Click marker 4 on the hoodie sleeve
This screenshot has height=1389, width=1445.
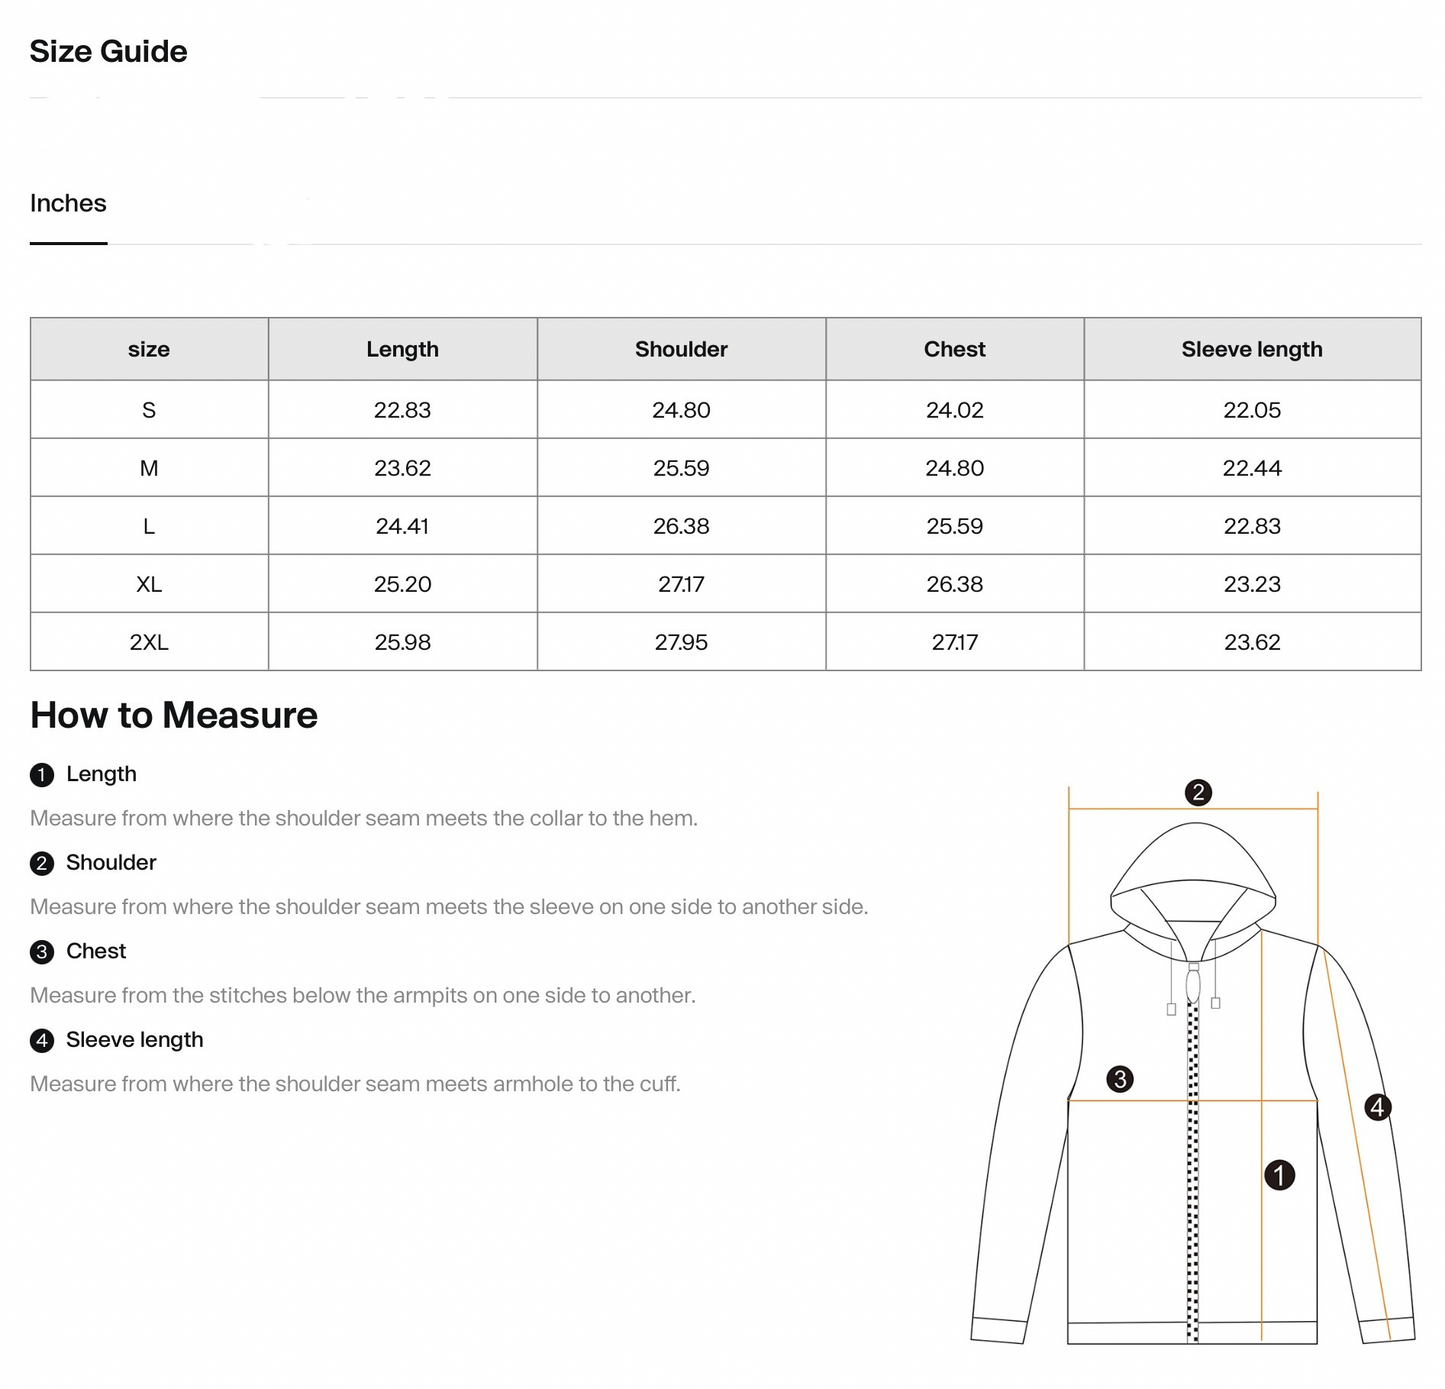tap(1378, 1107)
